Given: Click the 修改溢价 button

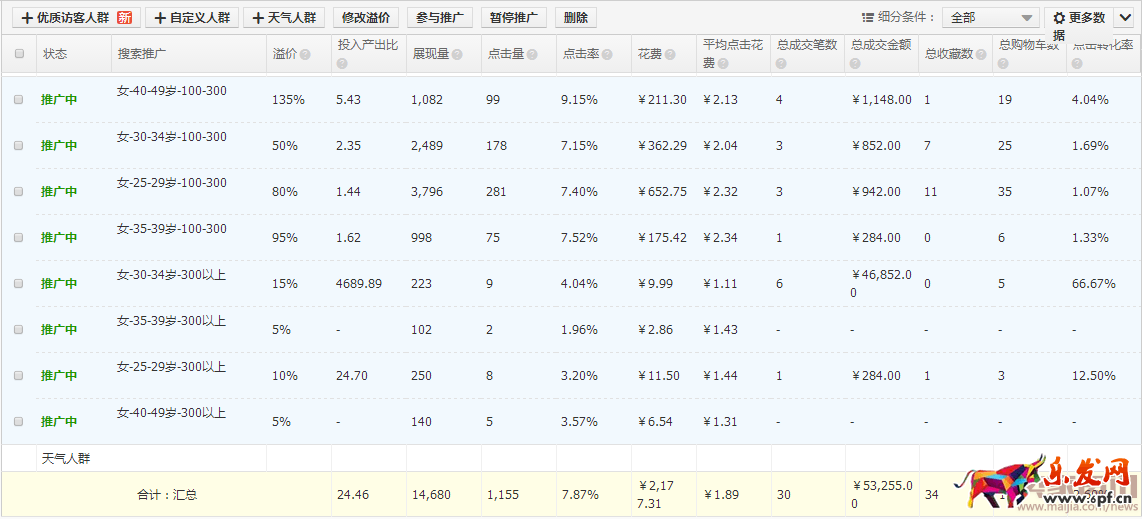Looking at the screenshot, I should point(365,18).
